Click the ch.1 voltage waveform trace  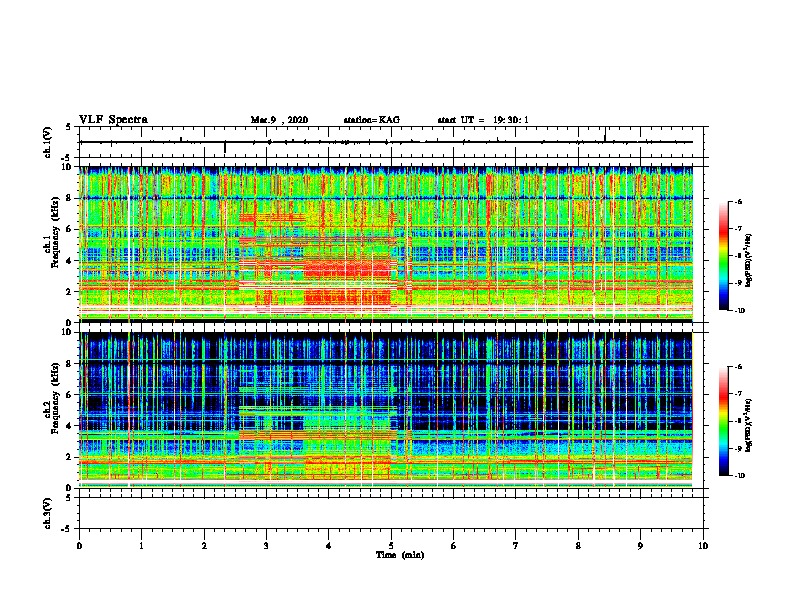[386, 142]
